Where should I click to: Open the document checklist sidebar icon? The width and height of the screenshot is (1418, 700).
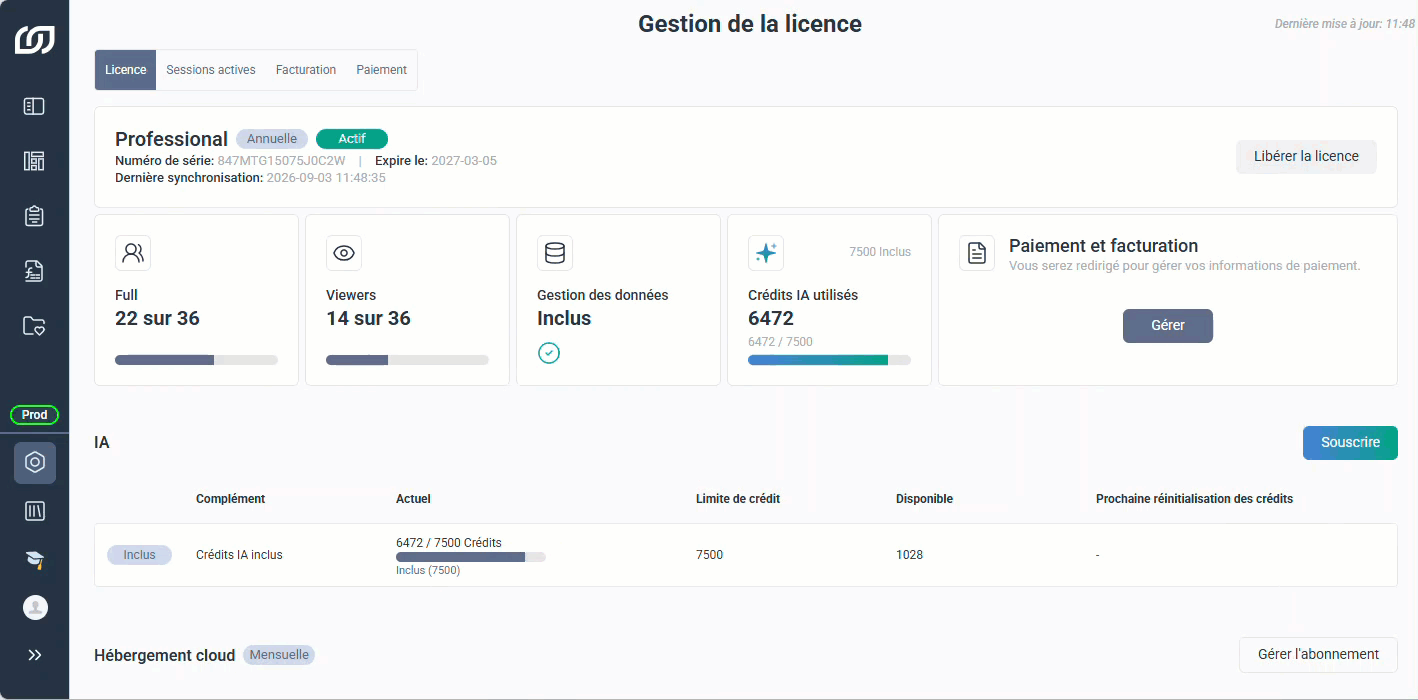pos(34,270)
